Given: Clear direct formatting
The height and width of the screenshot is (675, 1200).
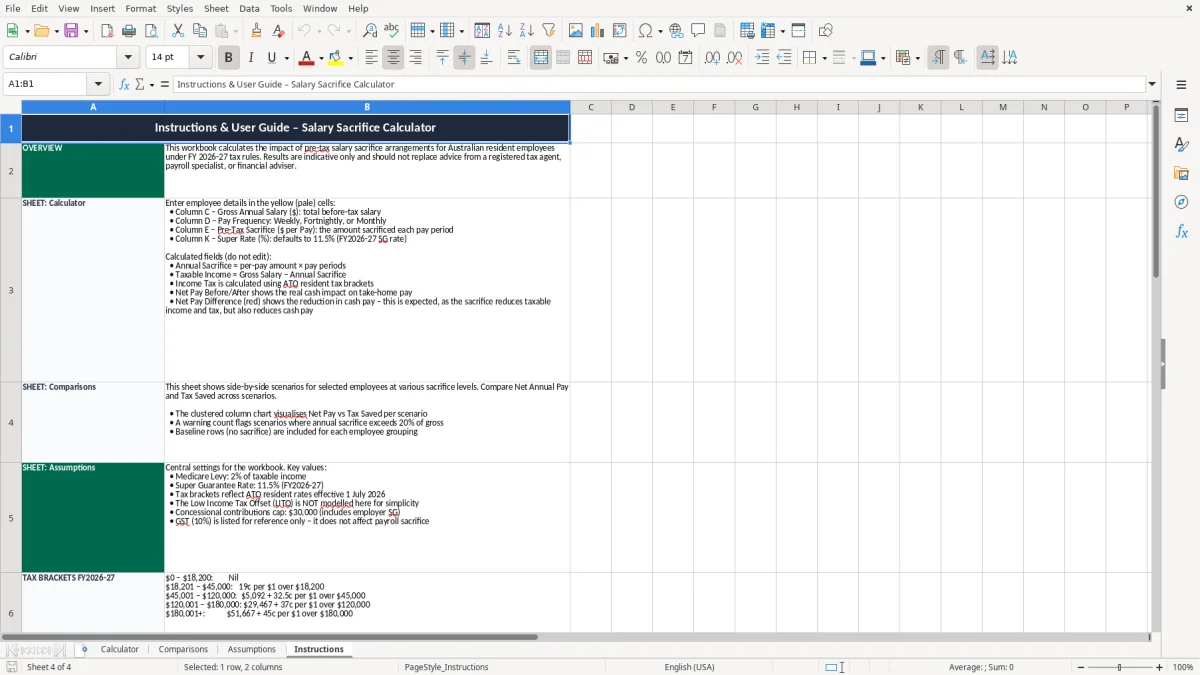Looking at the screenshot, I should click(x=278, y=31).
